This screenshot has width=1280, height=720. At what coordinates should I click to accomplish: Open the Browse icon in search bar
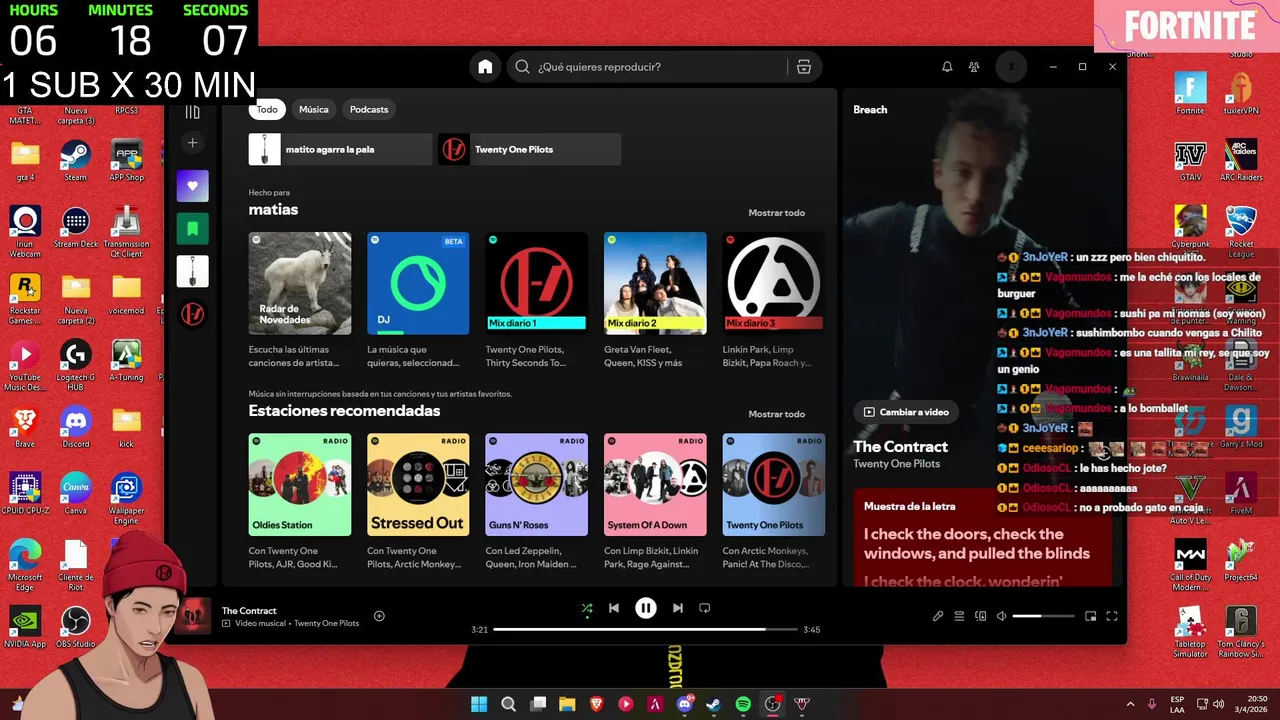click(803, 67)
